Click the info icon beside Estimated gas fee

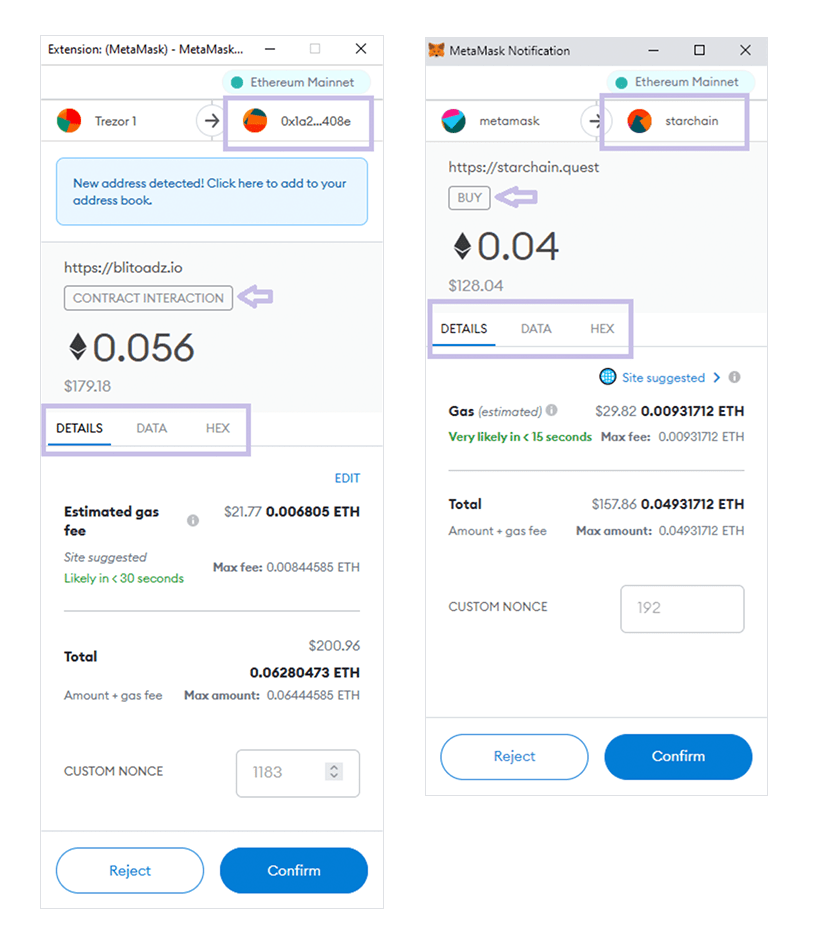pos(193,520)
